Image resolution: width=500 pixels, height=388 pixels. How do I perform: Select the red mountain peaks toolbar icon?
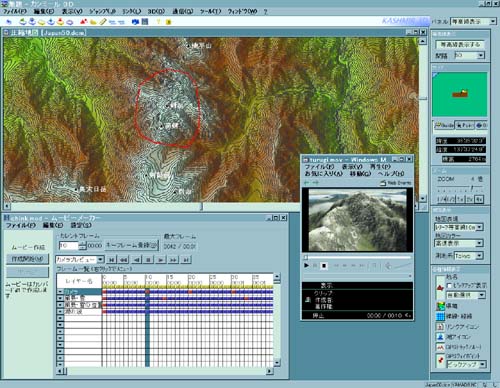[x=83, y=22]
